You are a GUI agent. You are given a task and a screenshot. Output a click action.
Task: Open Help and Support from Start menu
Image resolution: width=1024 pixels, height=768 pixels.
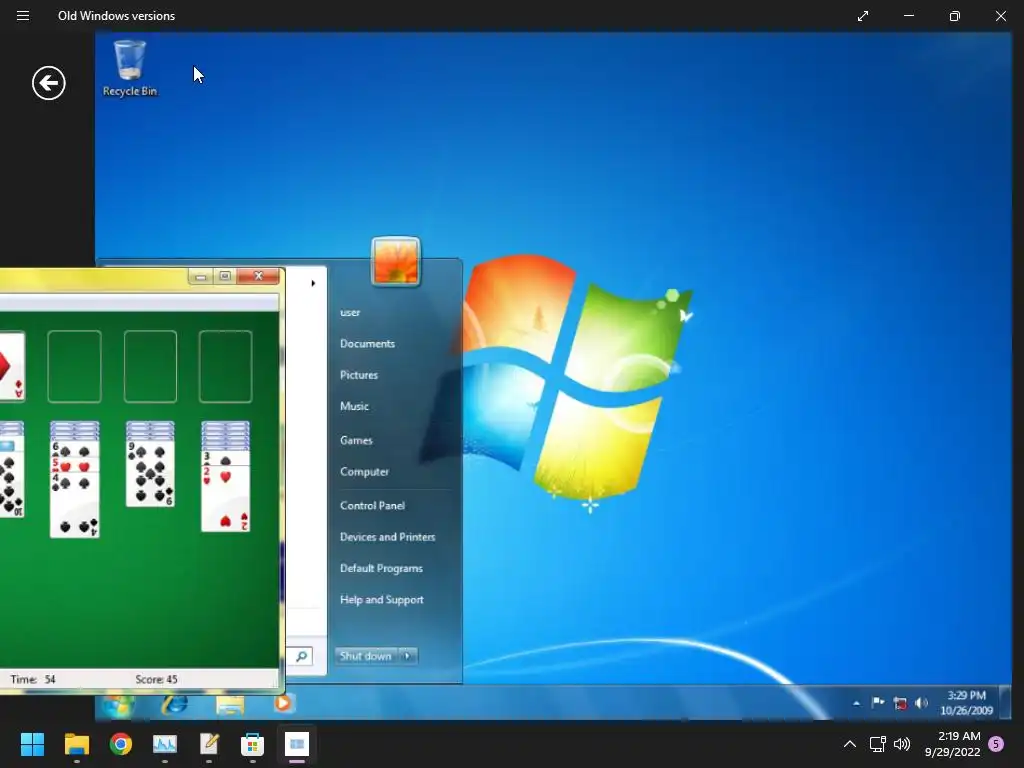[x=381, y=600]
